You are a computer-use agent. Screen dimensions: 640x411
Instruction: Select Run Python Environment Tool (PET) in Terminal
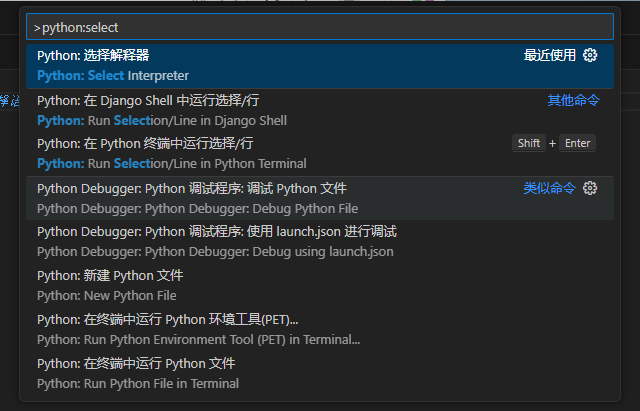click(x=320, y=329)
